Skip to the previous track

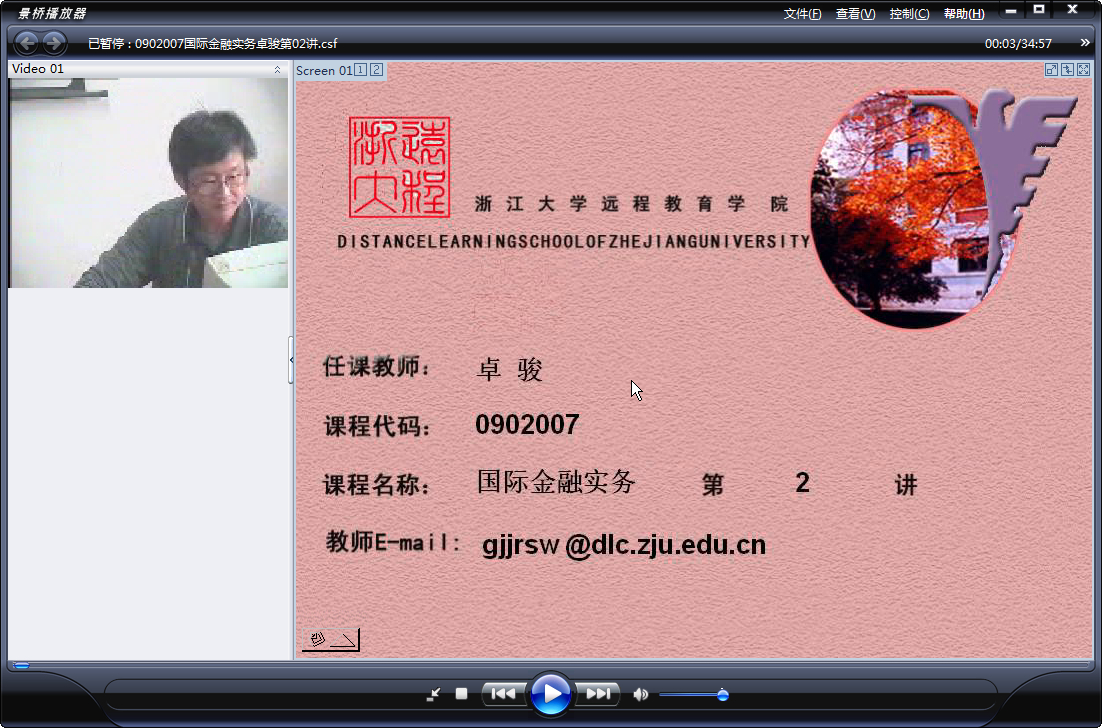[x=503, y=694]
